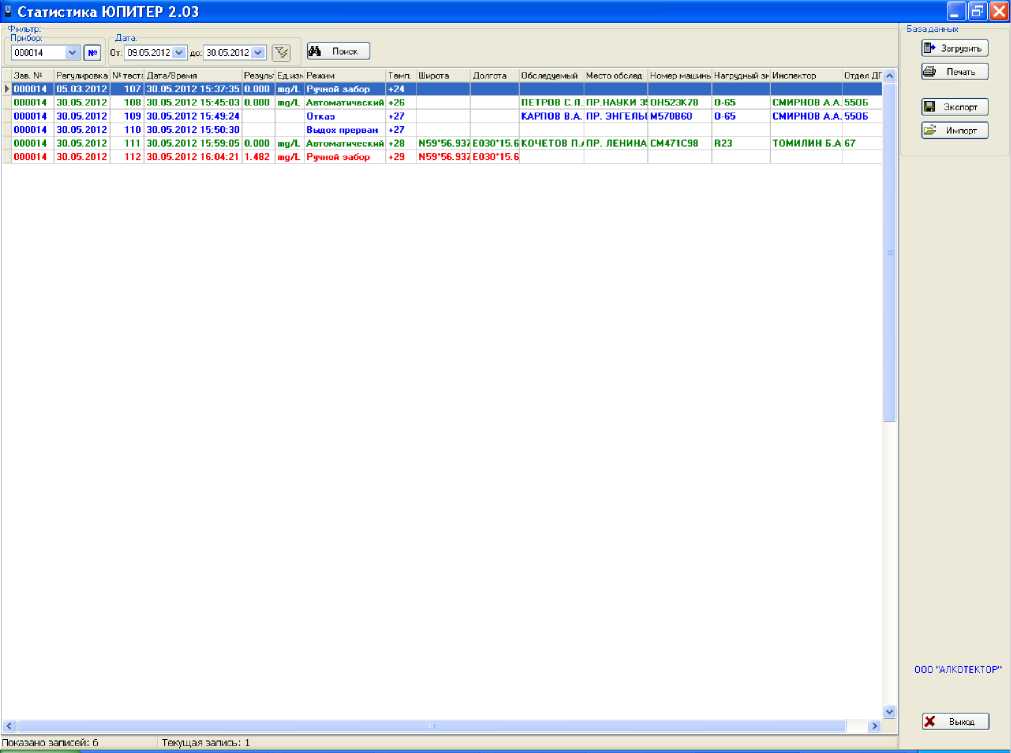
Task: Click the Импорт button
Action: (954, 130)
